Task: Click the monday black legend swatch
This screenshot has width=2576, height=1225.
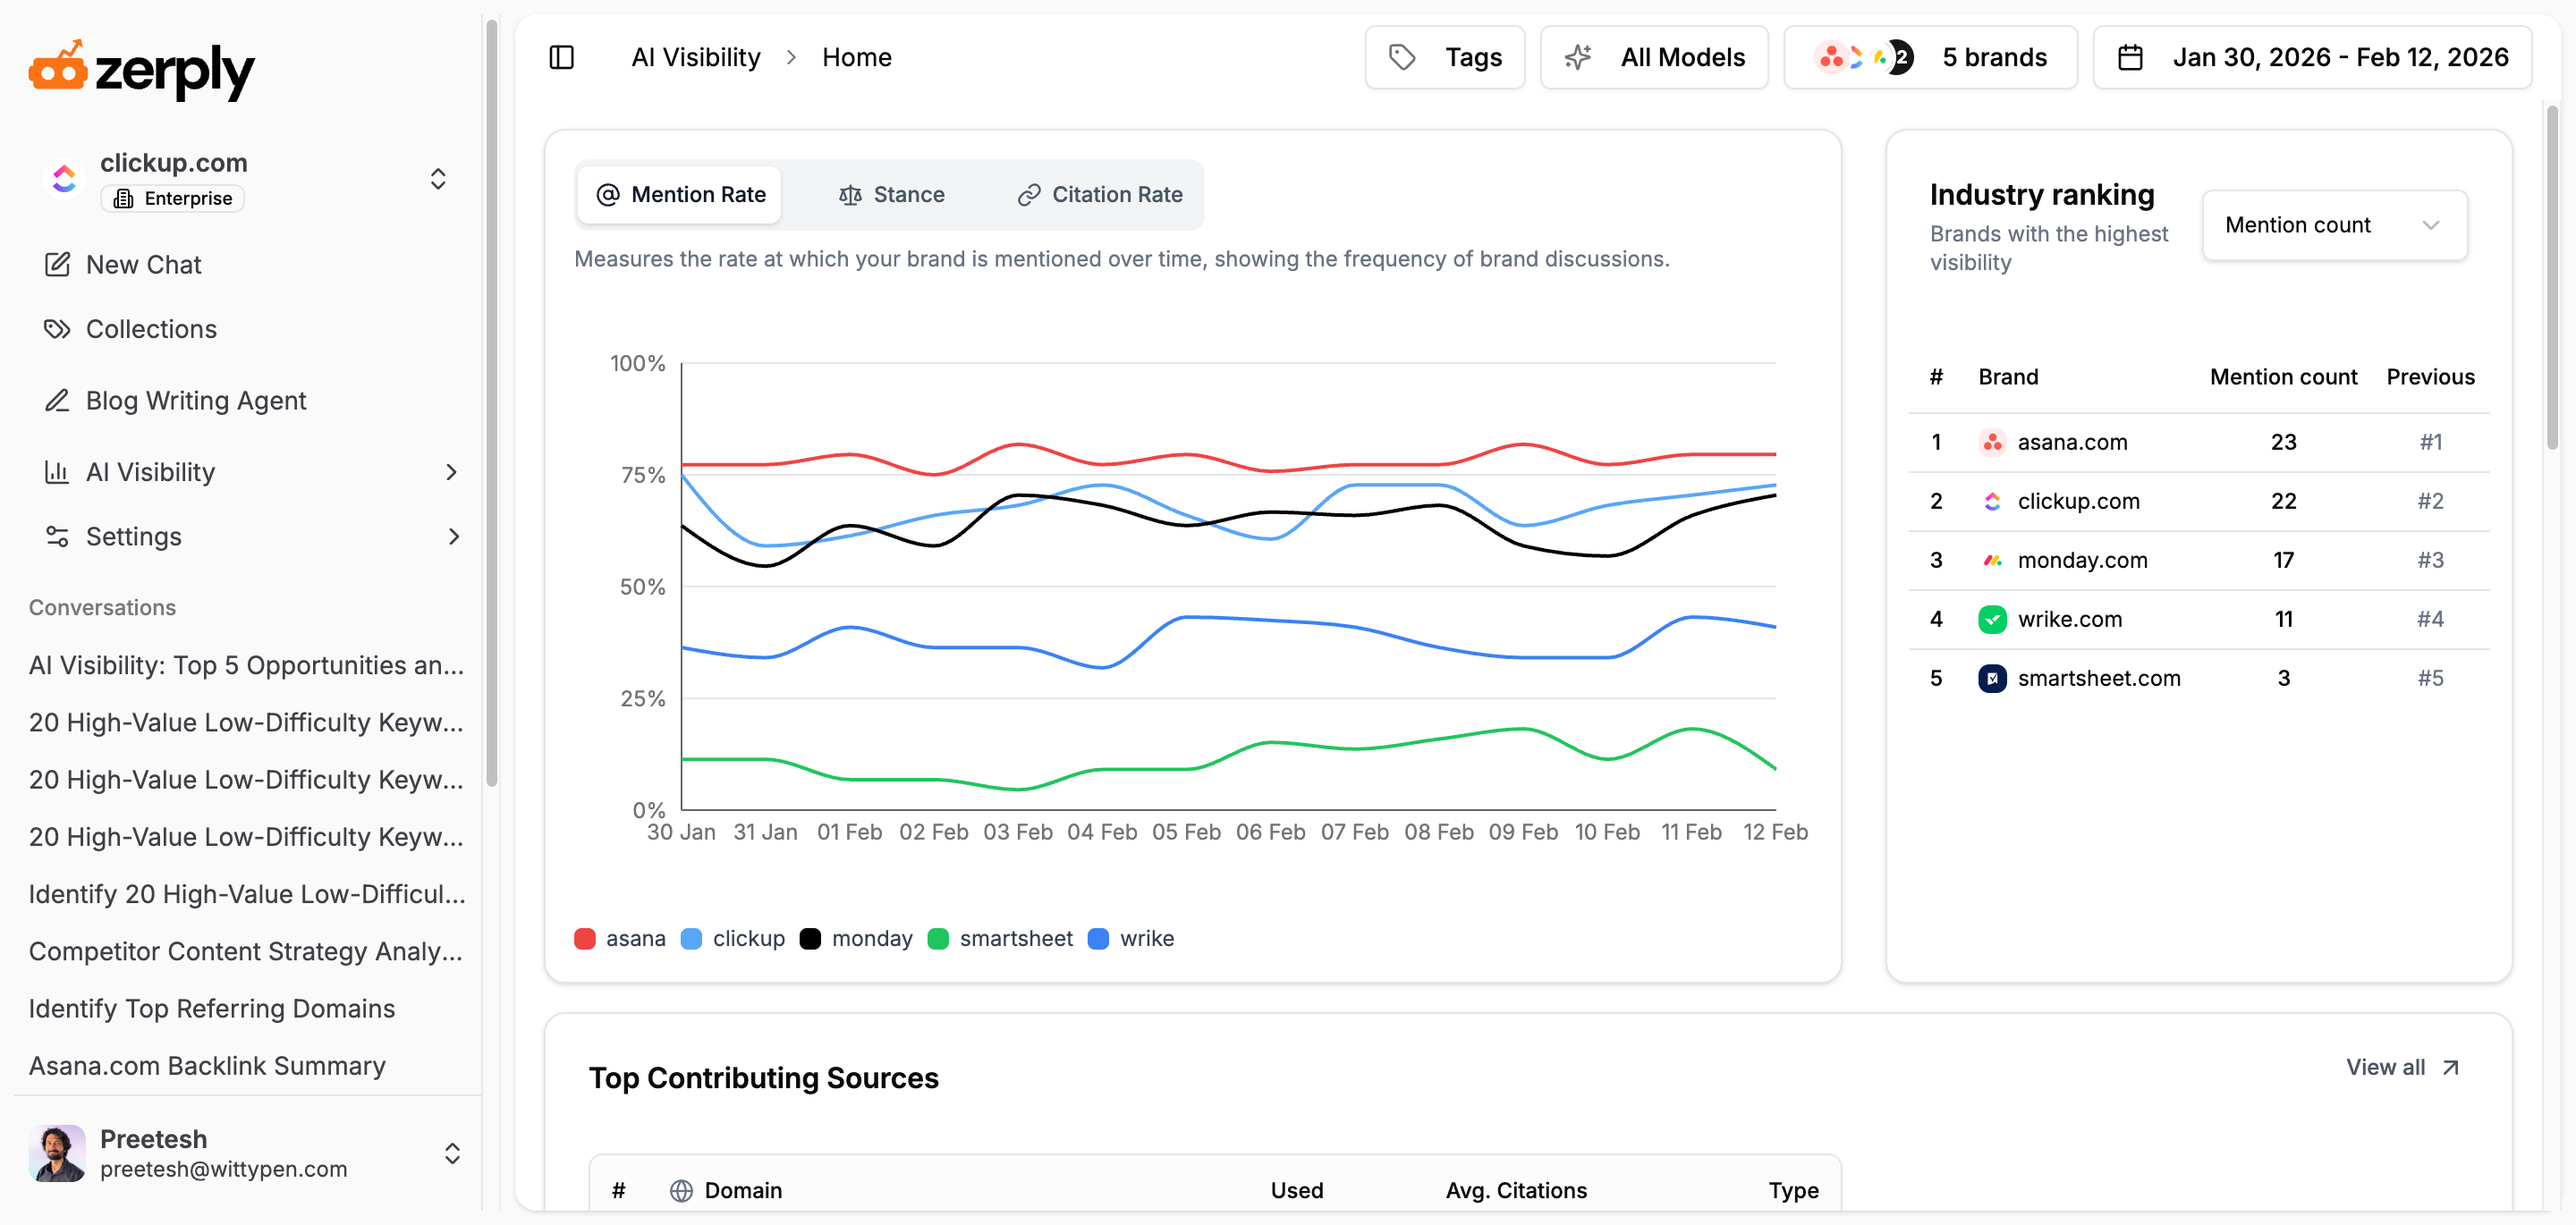Action: click(810, 938)
